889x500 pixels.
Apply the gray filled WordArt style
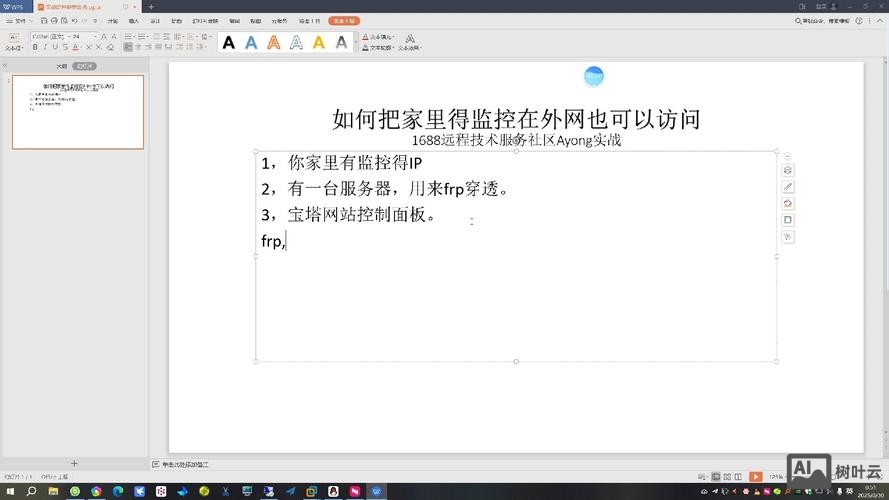point(341,43)
